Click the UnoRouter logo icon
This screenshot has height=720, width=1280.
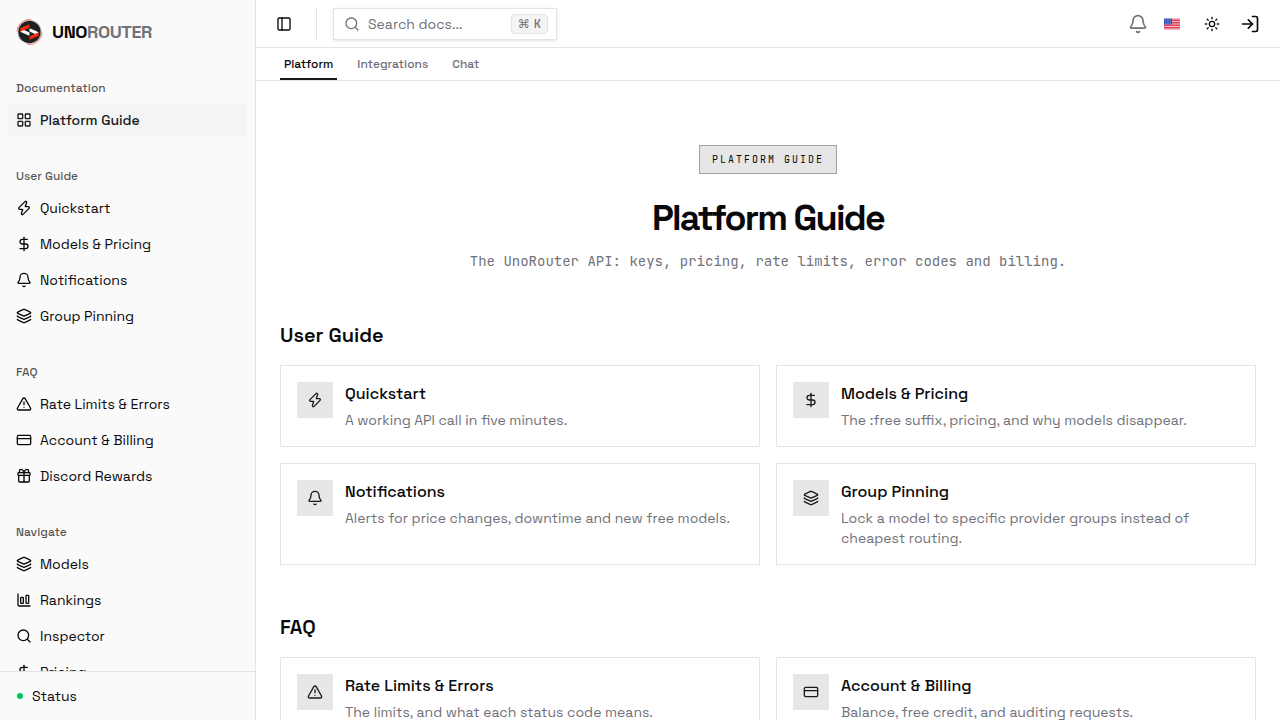tap(30, 32)
